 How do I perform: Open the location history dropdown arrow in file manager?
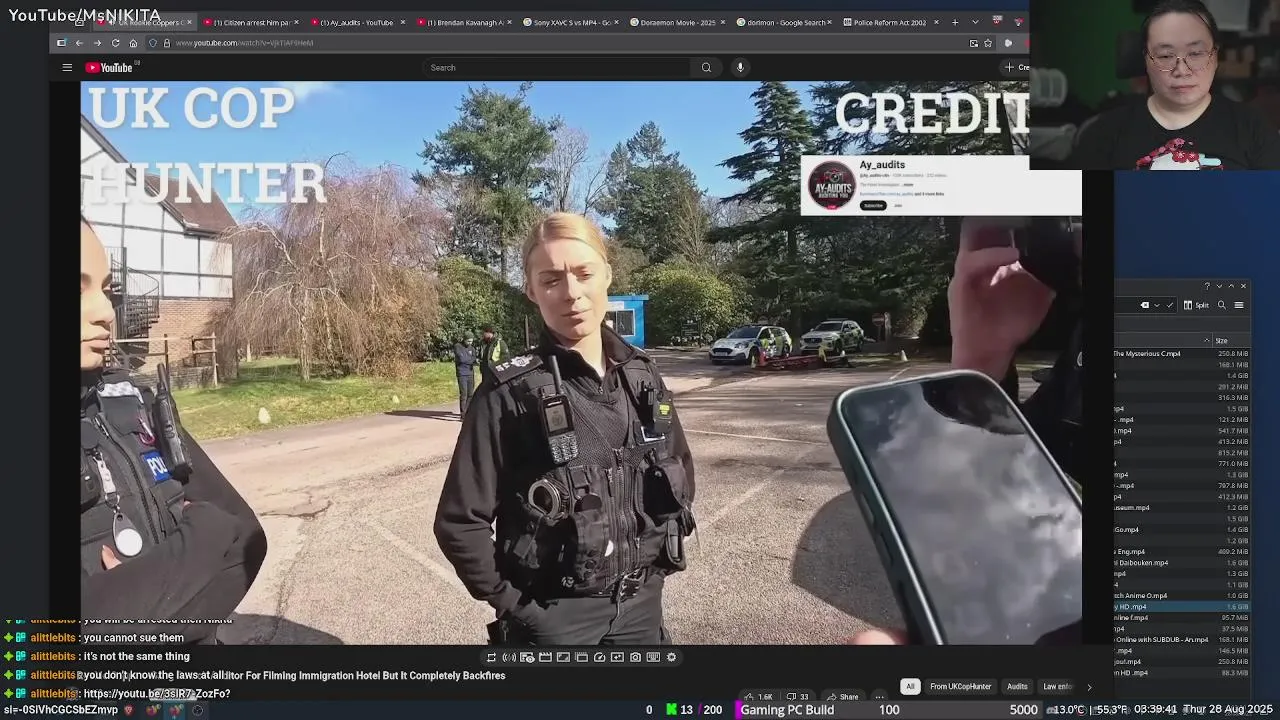[1157, 305]
